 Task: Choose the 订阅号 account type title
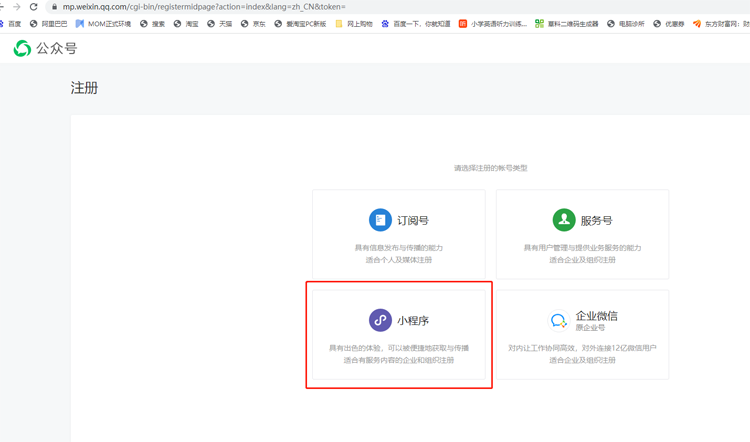point(413,221)
